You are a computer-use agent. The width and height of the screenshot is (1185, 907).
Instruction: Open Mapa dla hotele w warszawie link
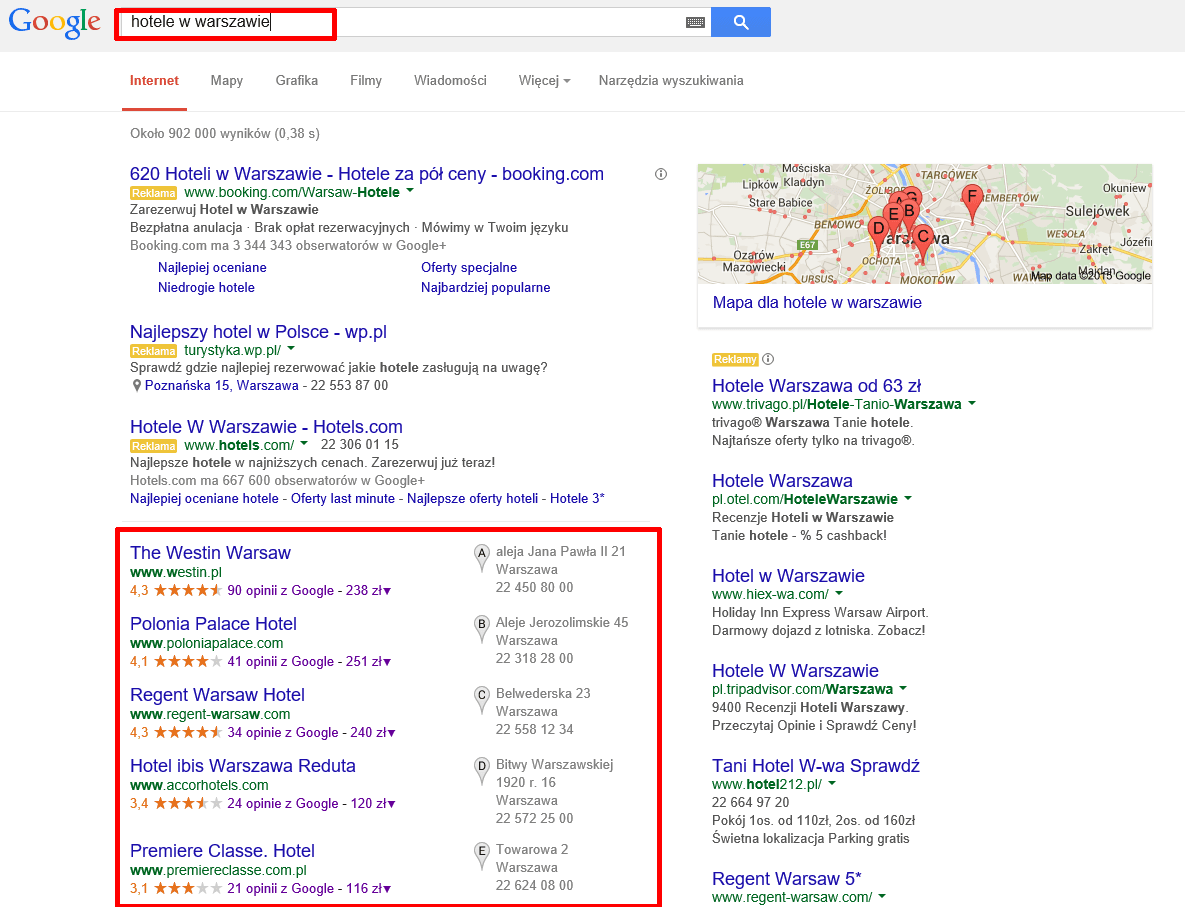tap(817, 302)
